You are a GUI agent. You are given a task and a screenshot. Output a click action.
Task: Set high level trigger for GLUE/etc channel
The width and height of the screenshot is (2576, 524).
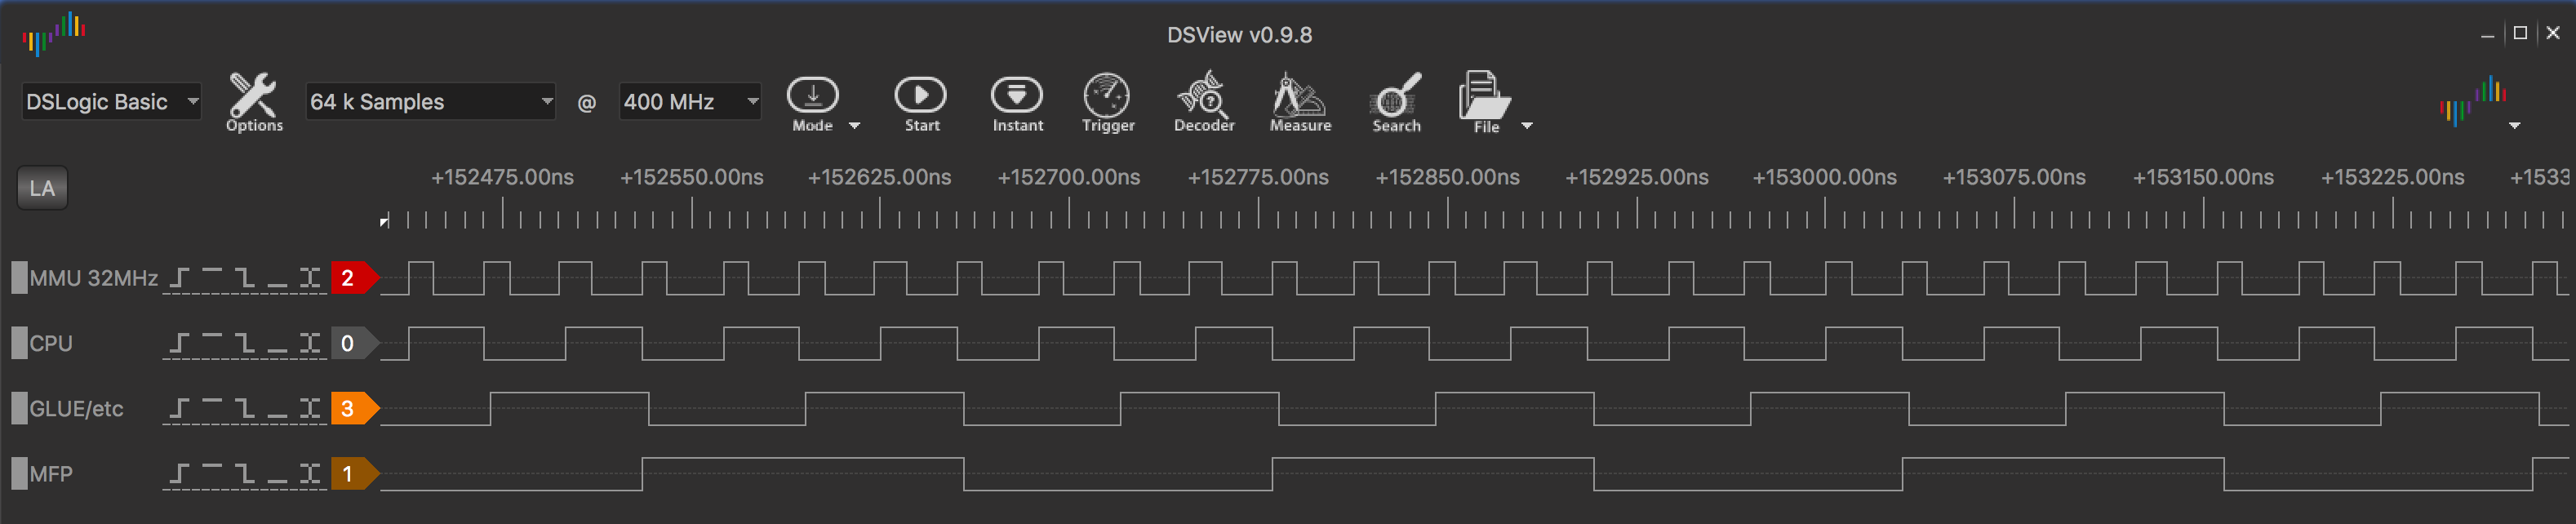(x=212, y=409)
